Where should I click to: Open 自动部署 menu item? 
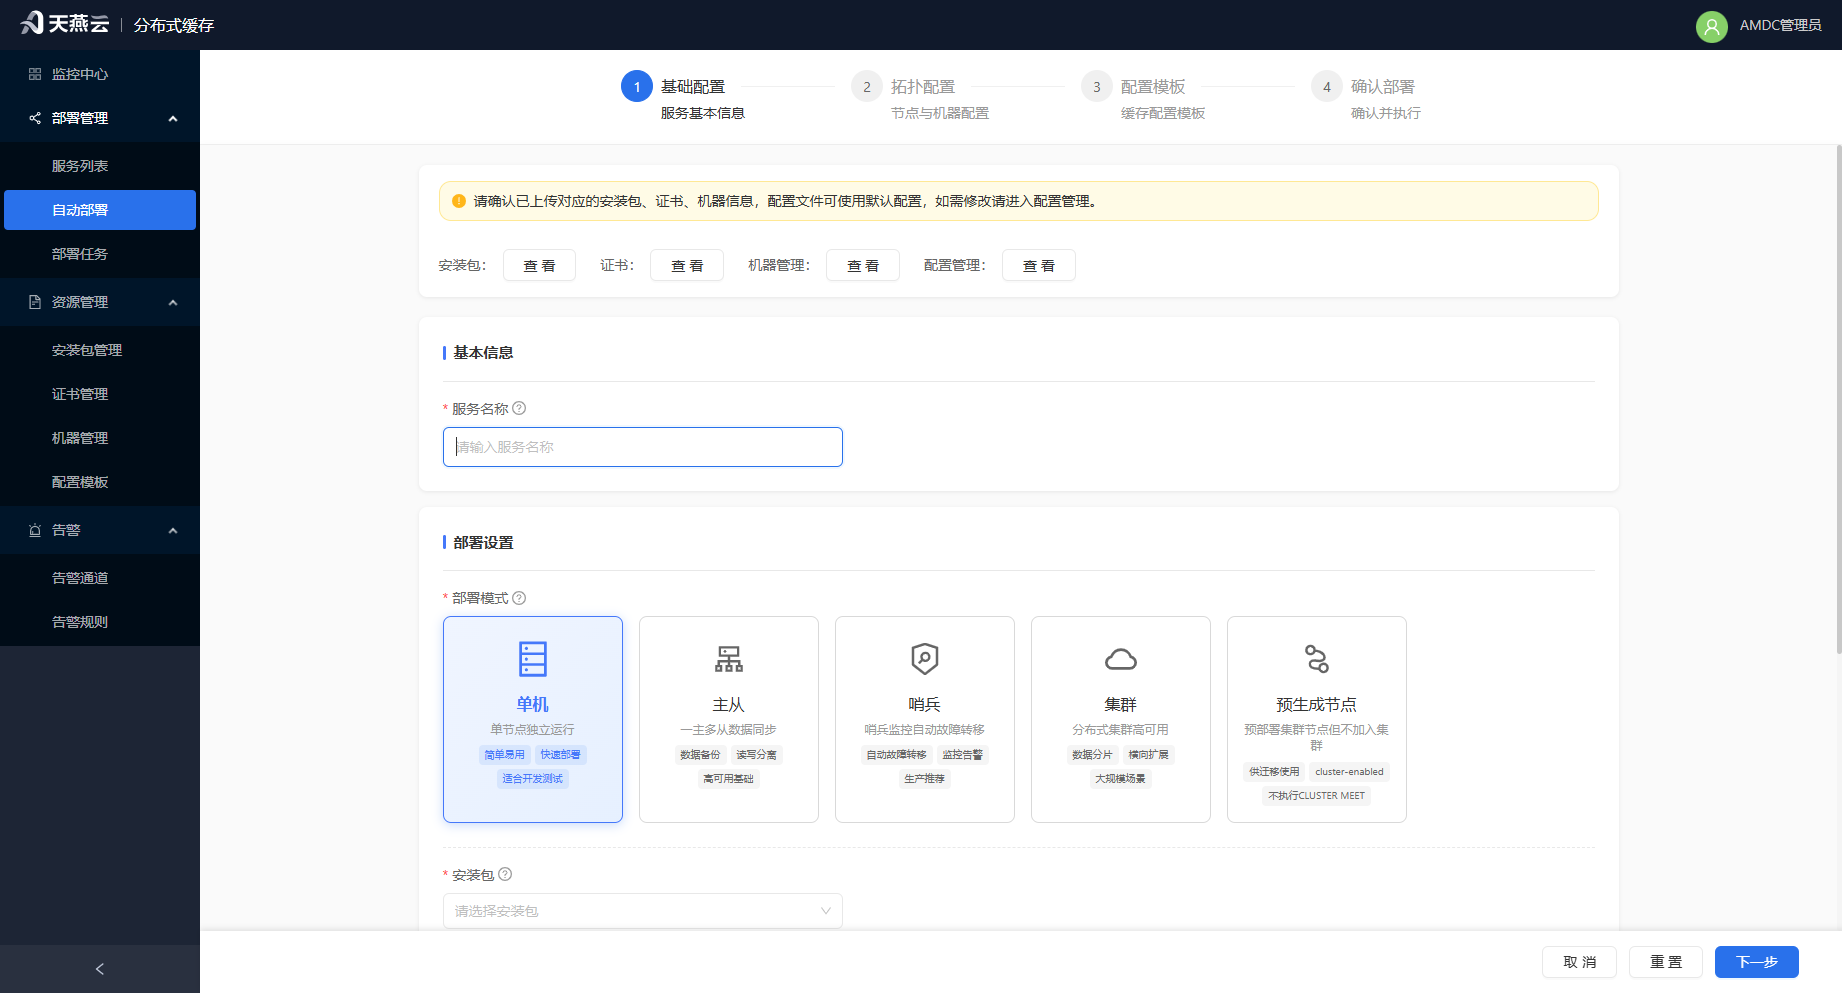click(100, 210)
